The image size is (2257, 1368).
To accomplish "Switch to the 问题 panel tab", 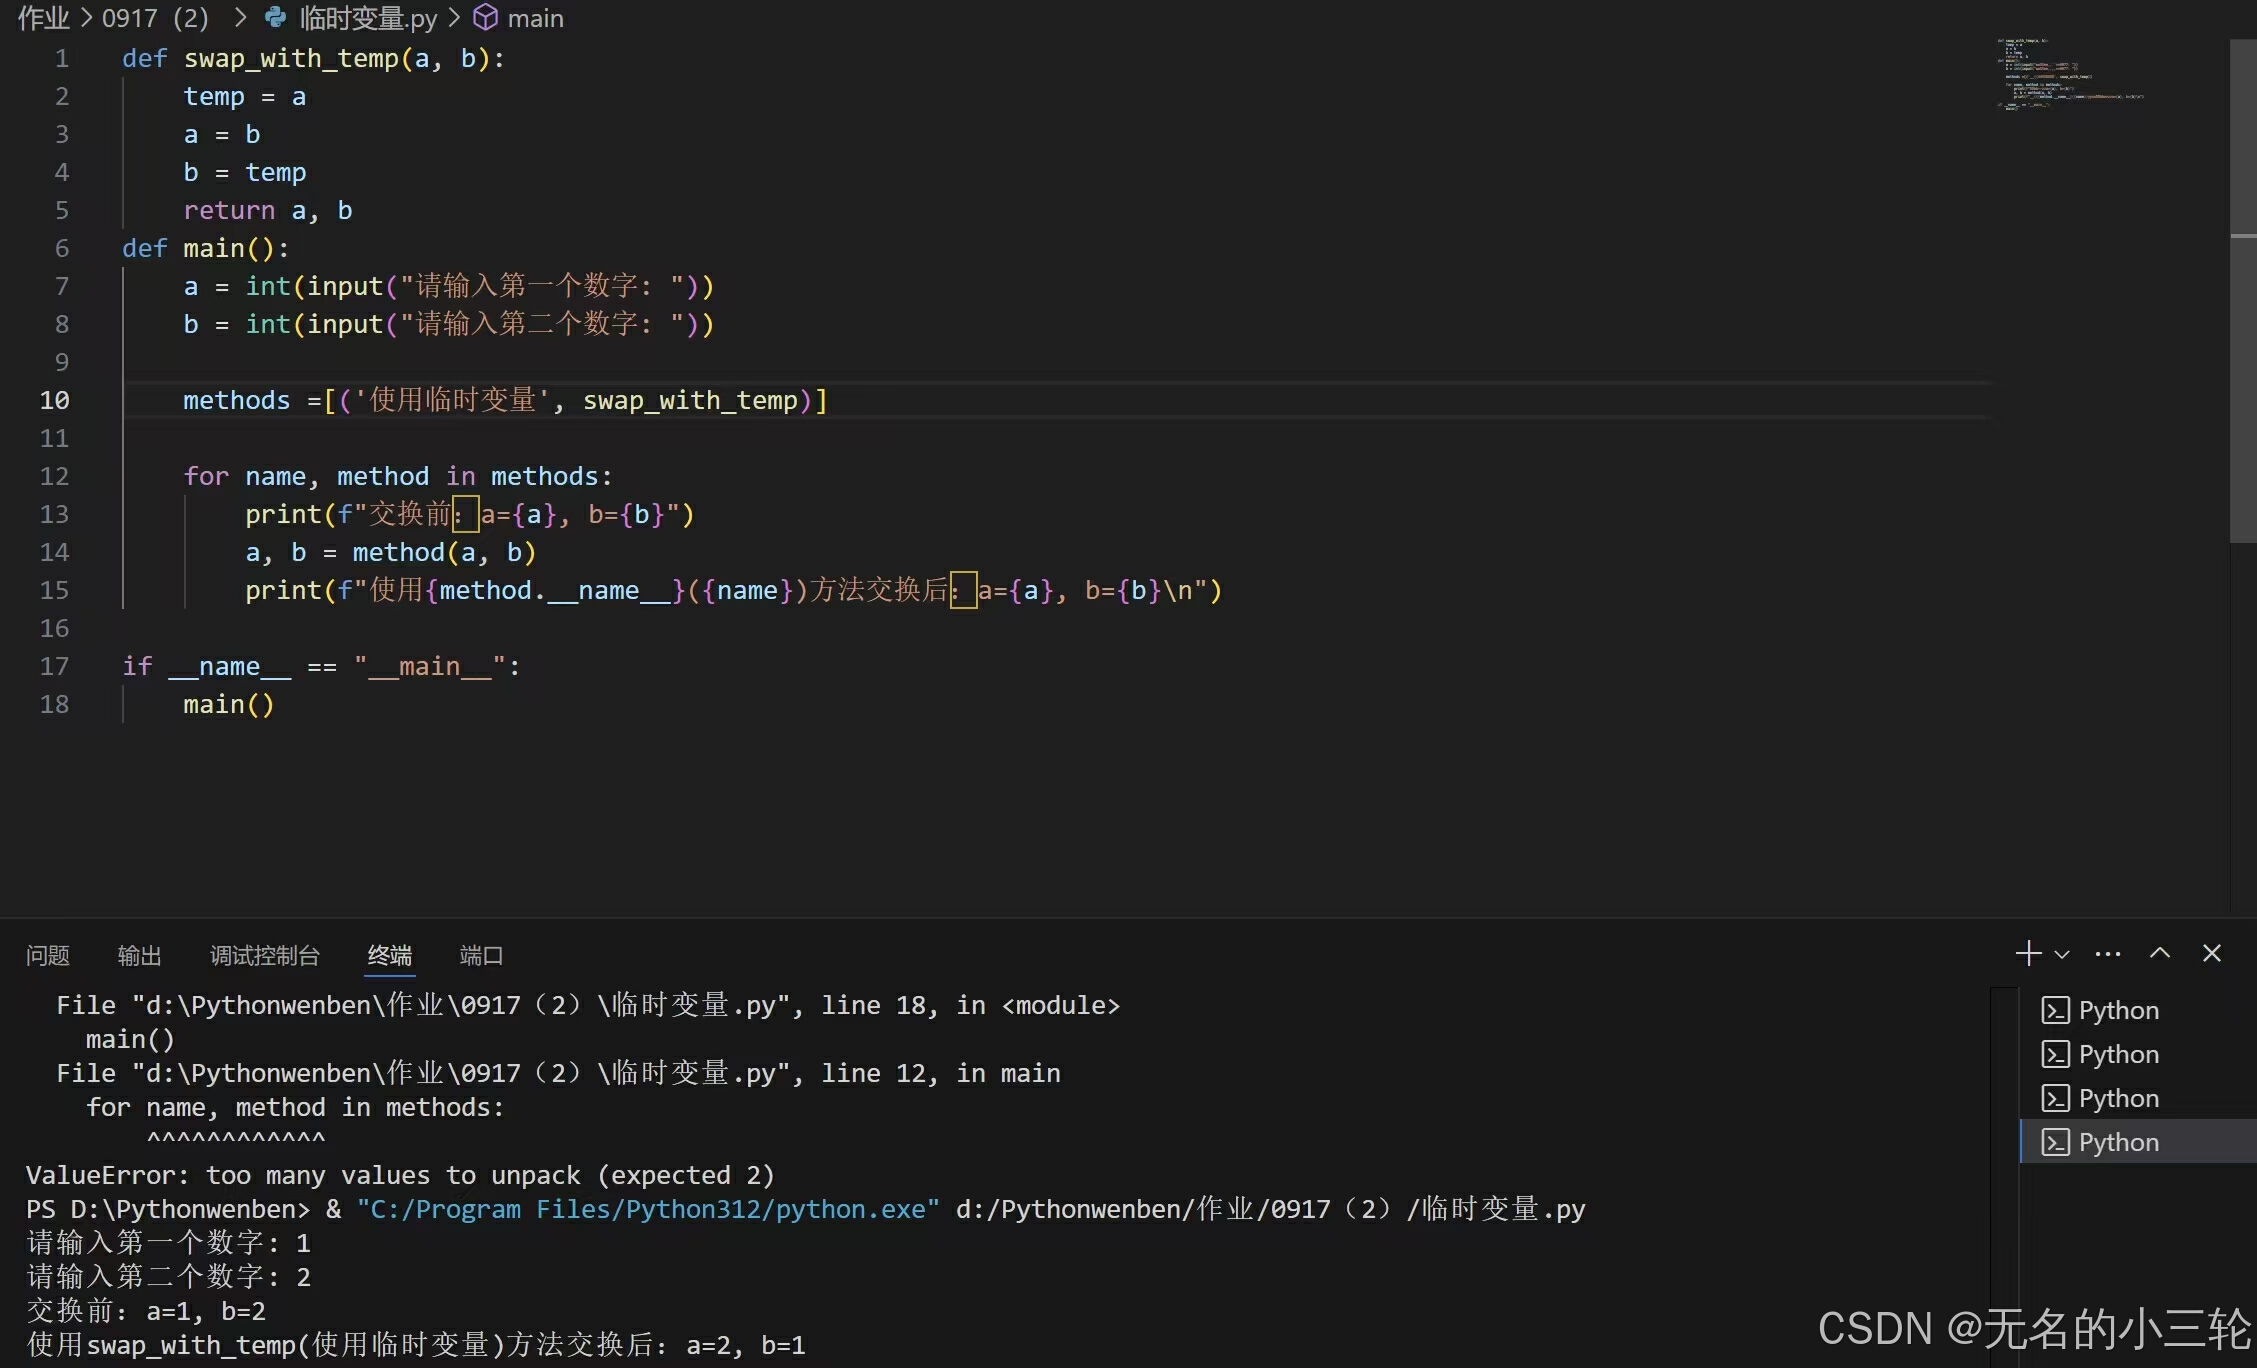I will [x=47, y=955].
